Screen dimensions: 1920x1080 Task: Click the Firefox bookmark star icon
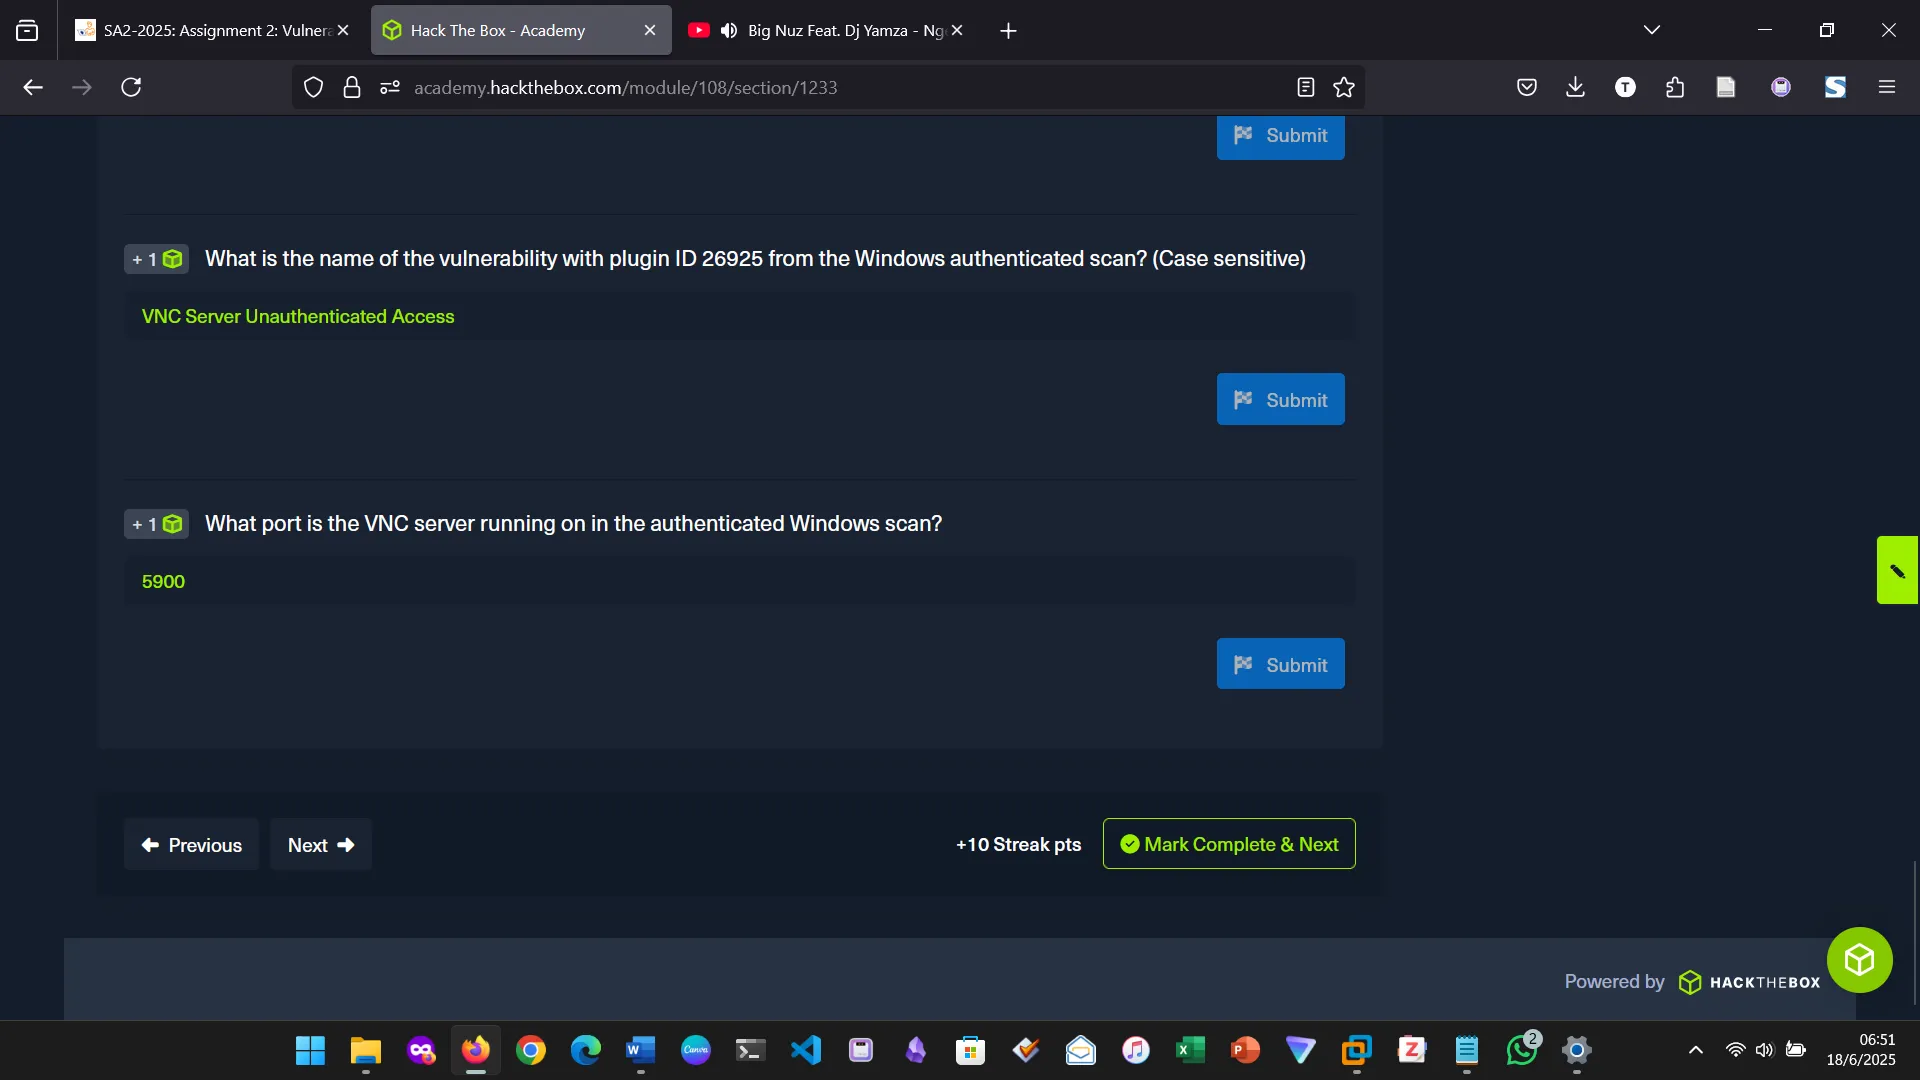pos(1344,87)
